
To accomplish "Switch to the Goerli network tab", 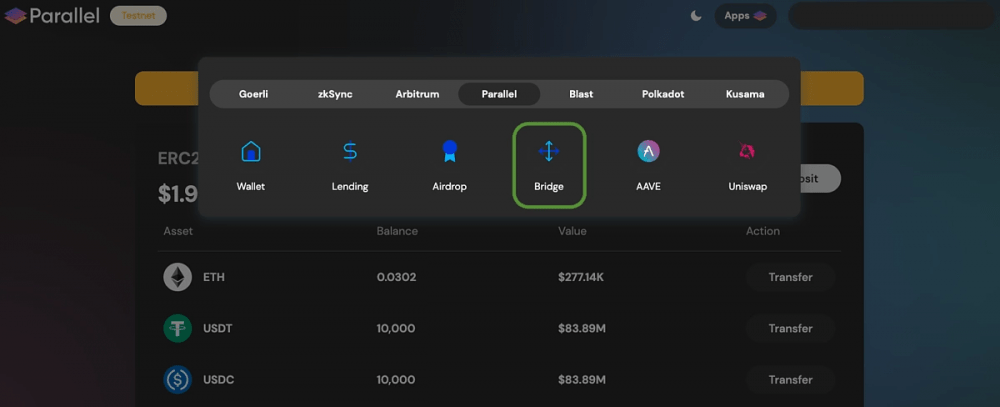I will [253, 94].
